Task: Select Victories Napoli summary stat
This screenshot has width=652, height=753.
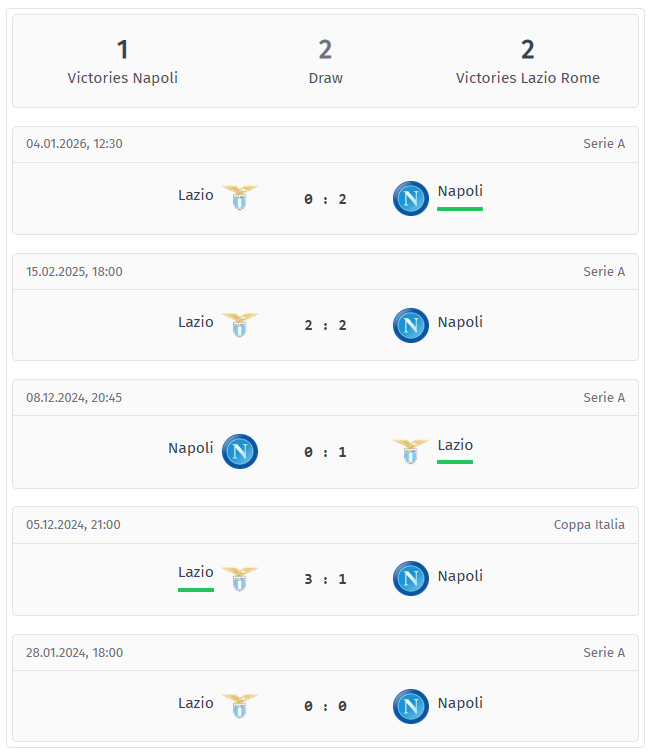Action: [x=122, y=61]
